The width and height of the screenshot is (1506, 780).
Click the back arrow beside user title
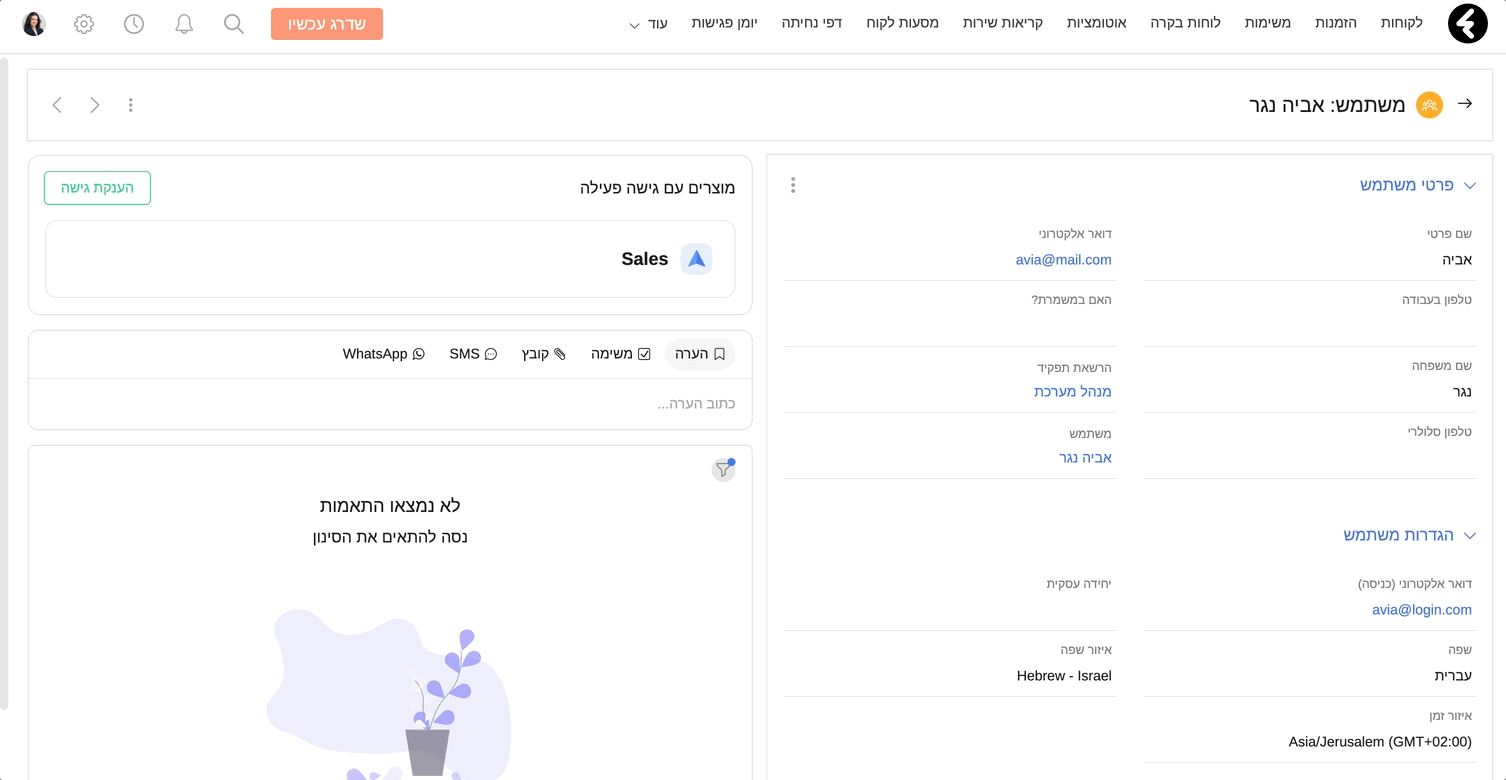tap(1465, 104)
